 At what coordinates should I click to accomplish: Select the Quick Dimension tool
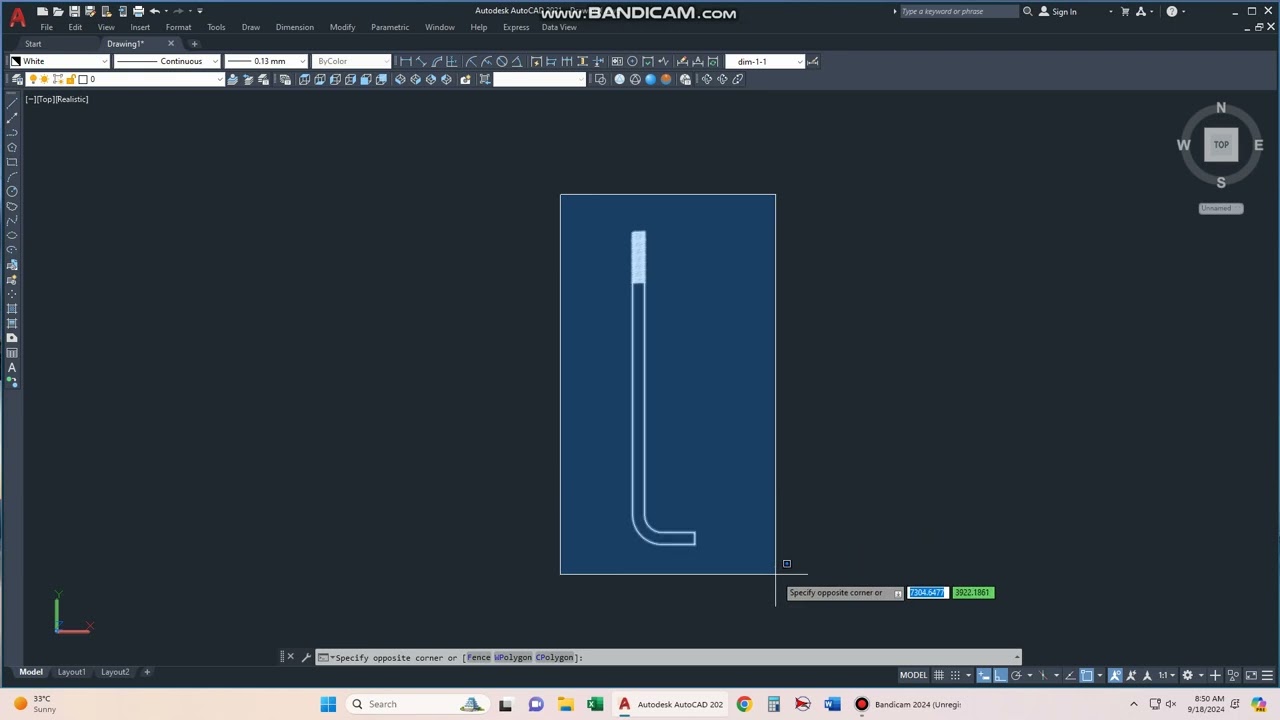click(536, 61)
